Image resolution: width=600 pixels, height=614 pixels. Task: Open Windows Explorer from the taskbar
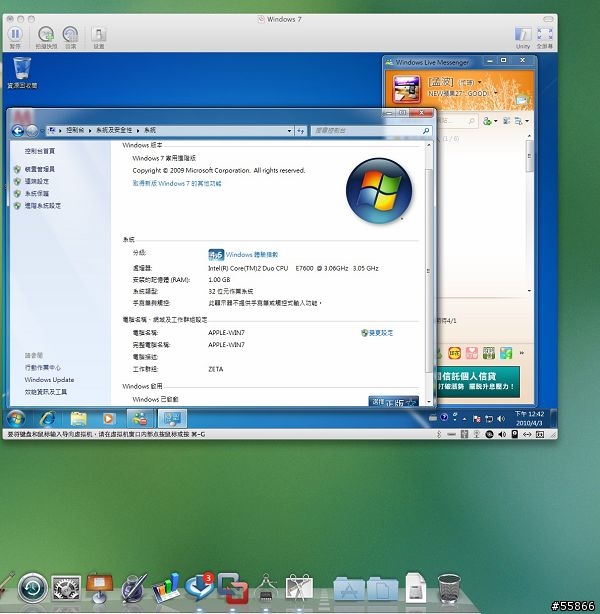tap(78, 419)
